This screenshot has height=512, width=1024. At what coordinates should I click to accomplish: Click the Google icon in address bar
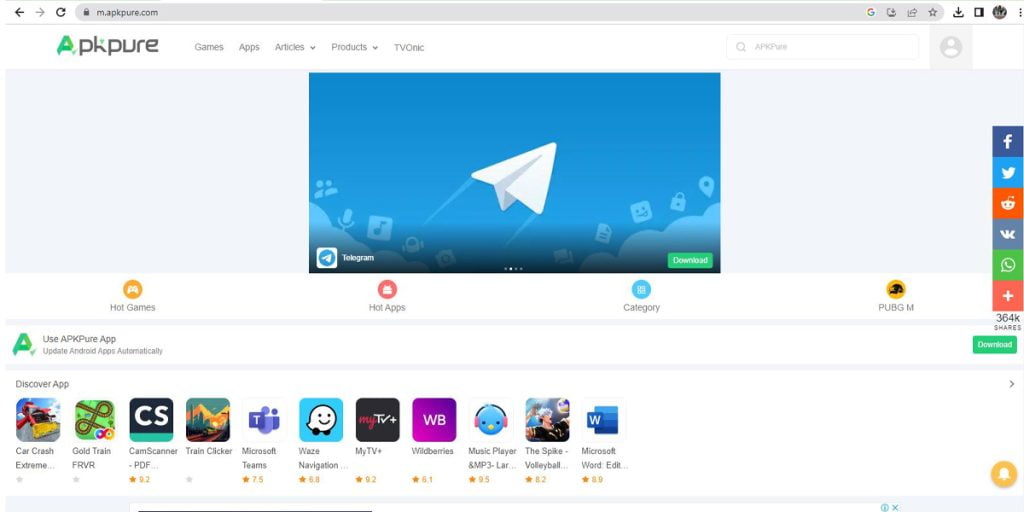point(871,12)
